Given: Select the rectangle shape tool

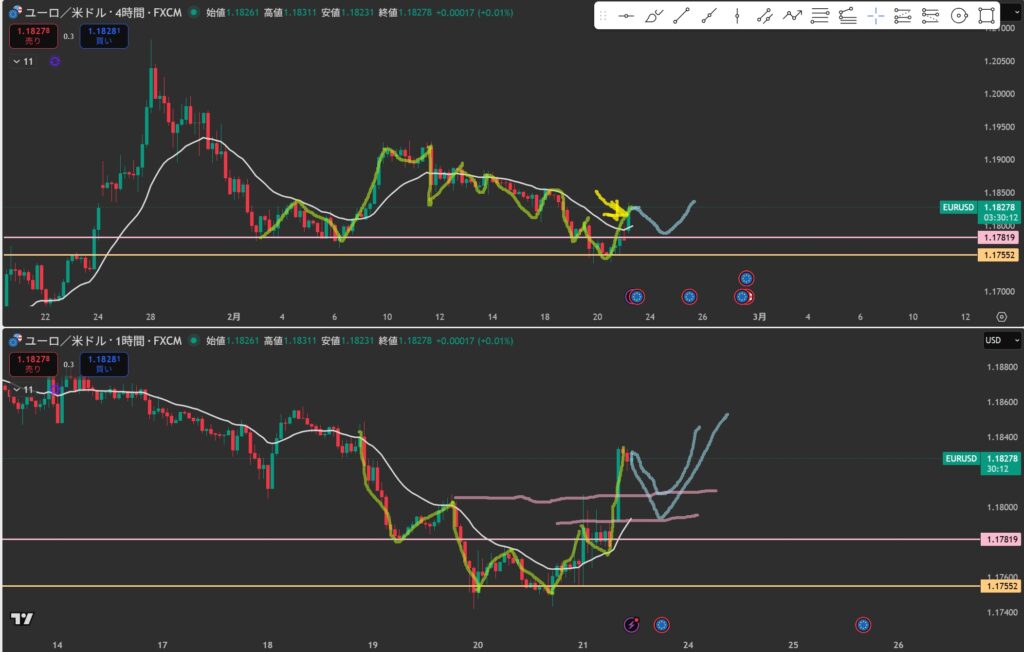Looking at the screenshot, I should 986,16.
